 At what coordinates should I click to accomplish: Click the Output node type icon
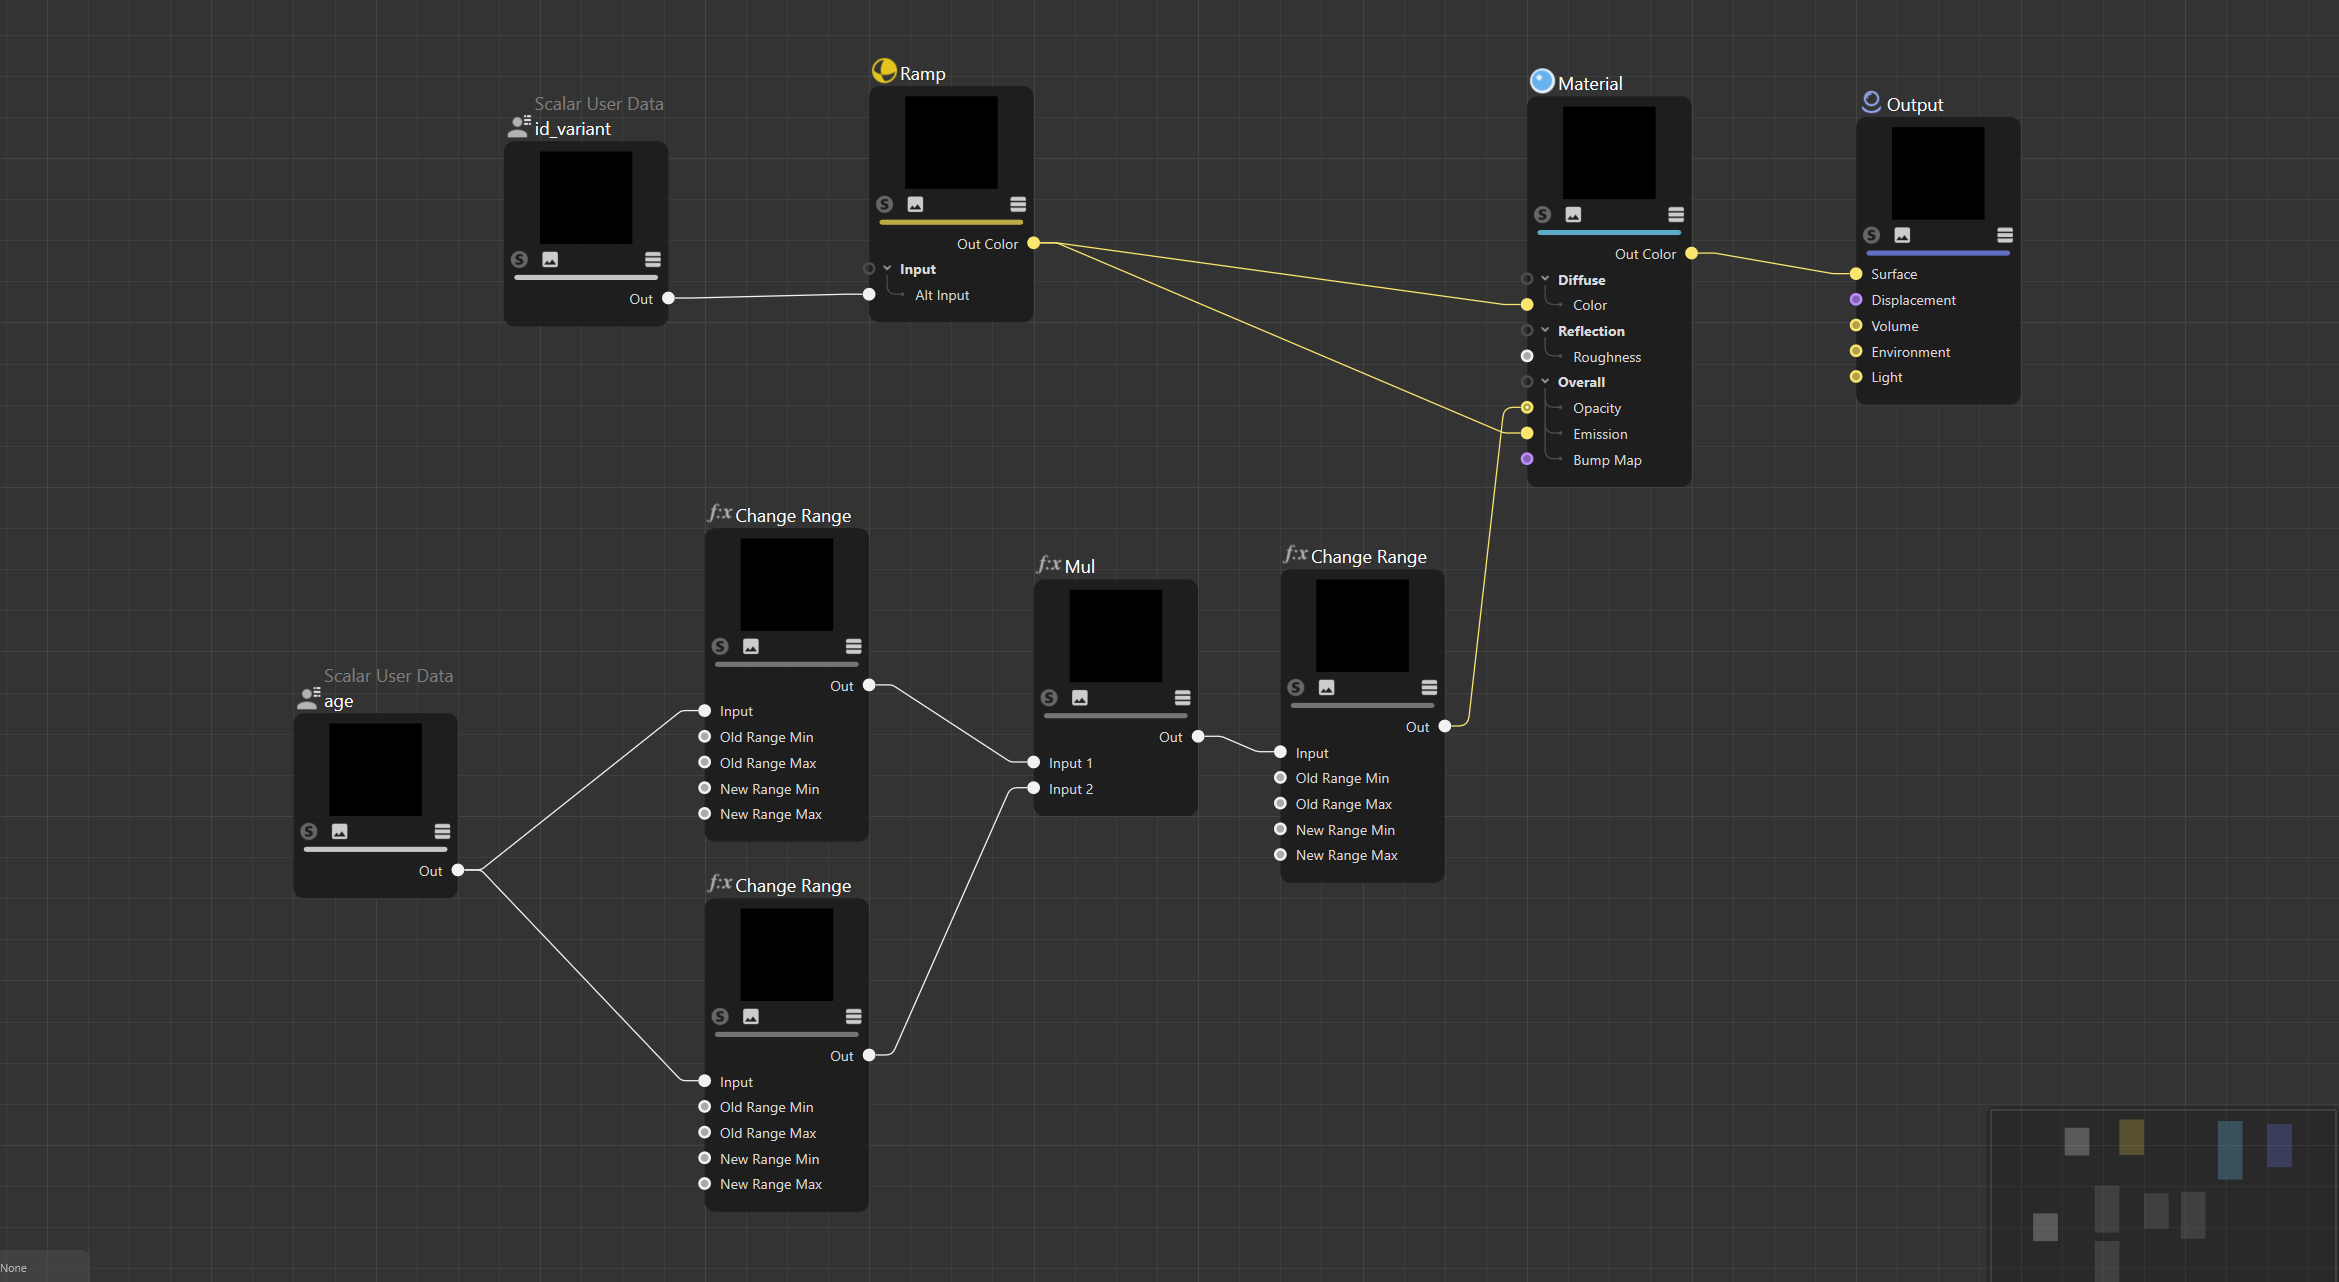(1871, 101)
